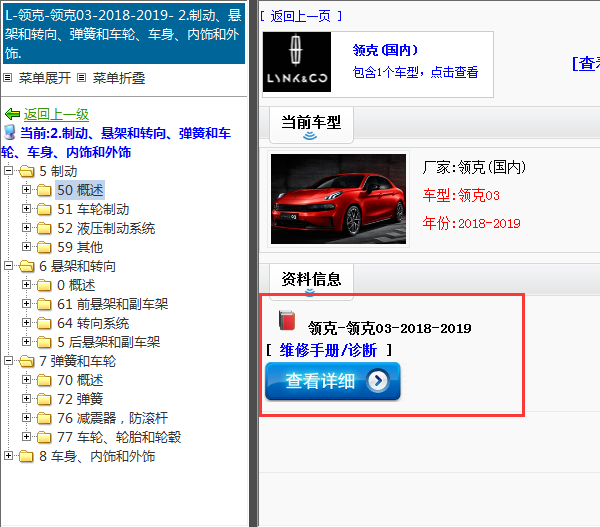This screenshot has height=527, width=600.
Task: Open the 领克(国内) brand link
Action: [385, 50]
